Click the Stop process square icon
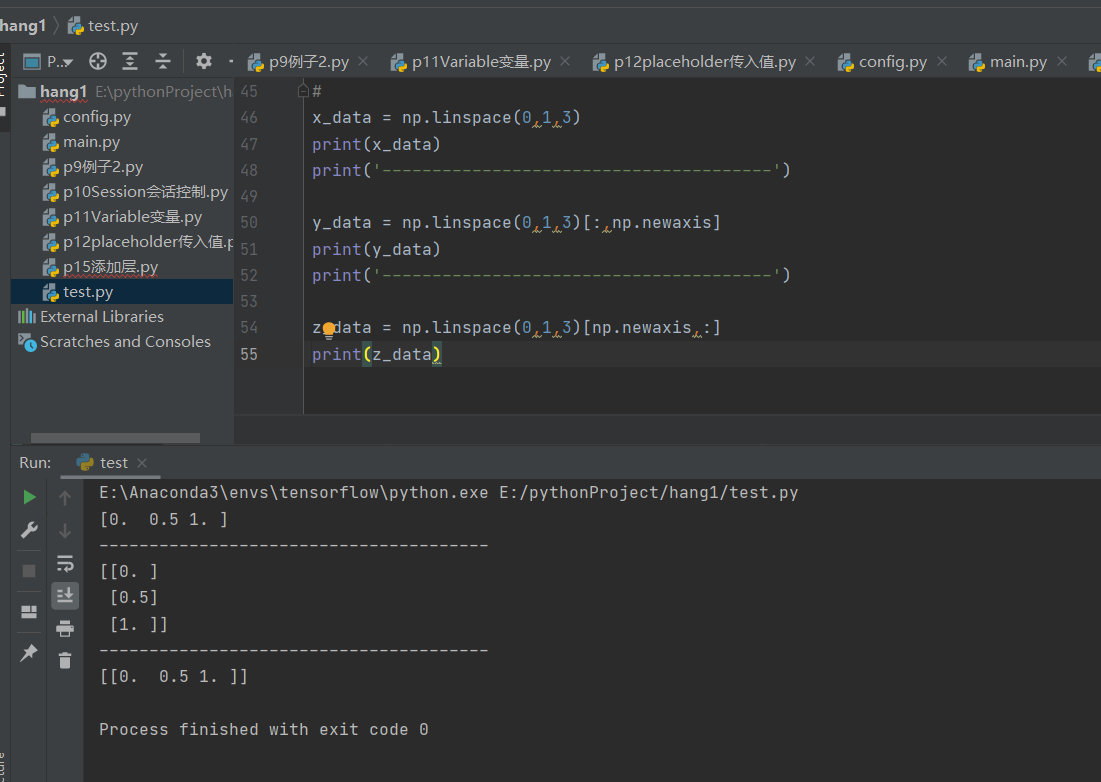 coord(29,571)
